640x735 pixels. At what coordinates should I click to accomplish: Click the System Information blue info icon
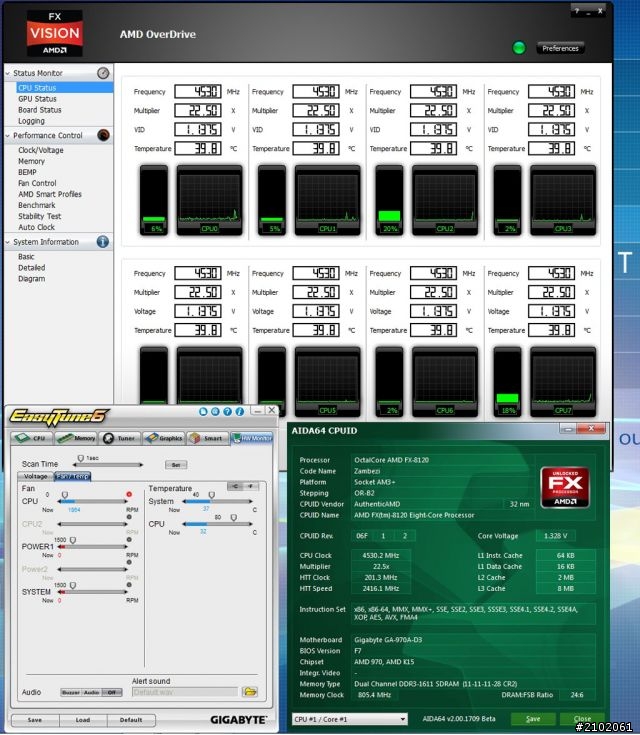pyautogui.click(x=103, y=241)
